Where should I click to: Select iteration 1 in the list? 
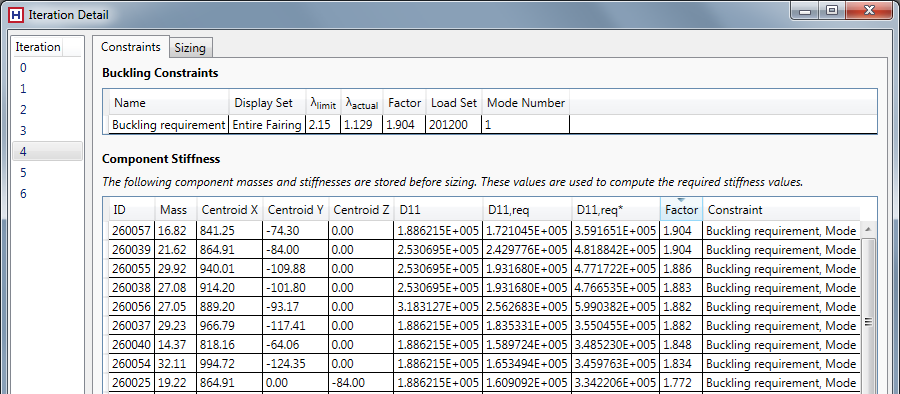tap(48, 89)
